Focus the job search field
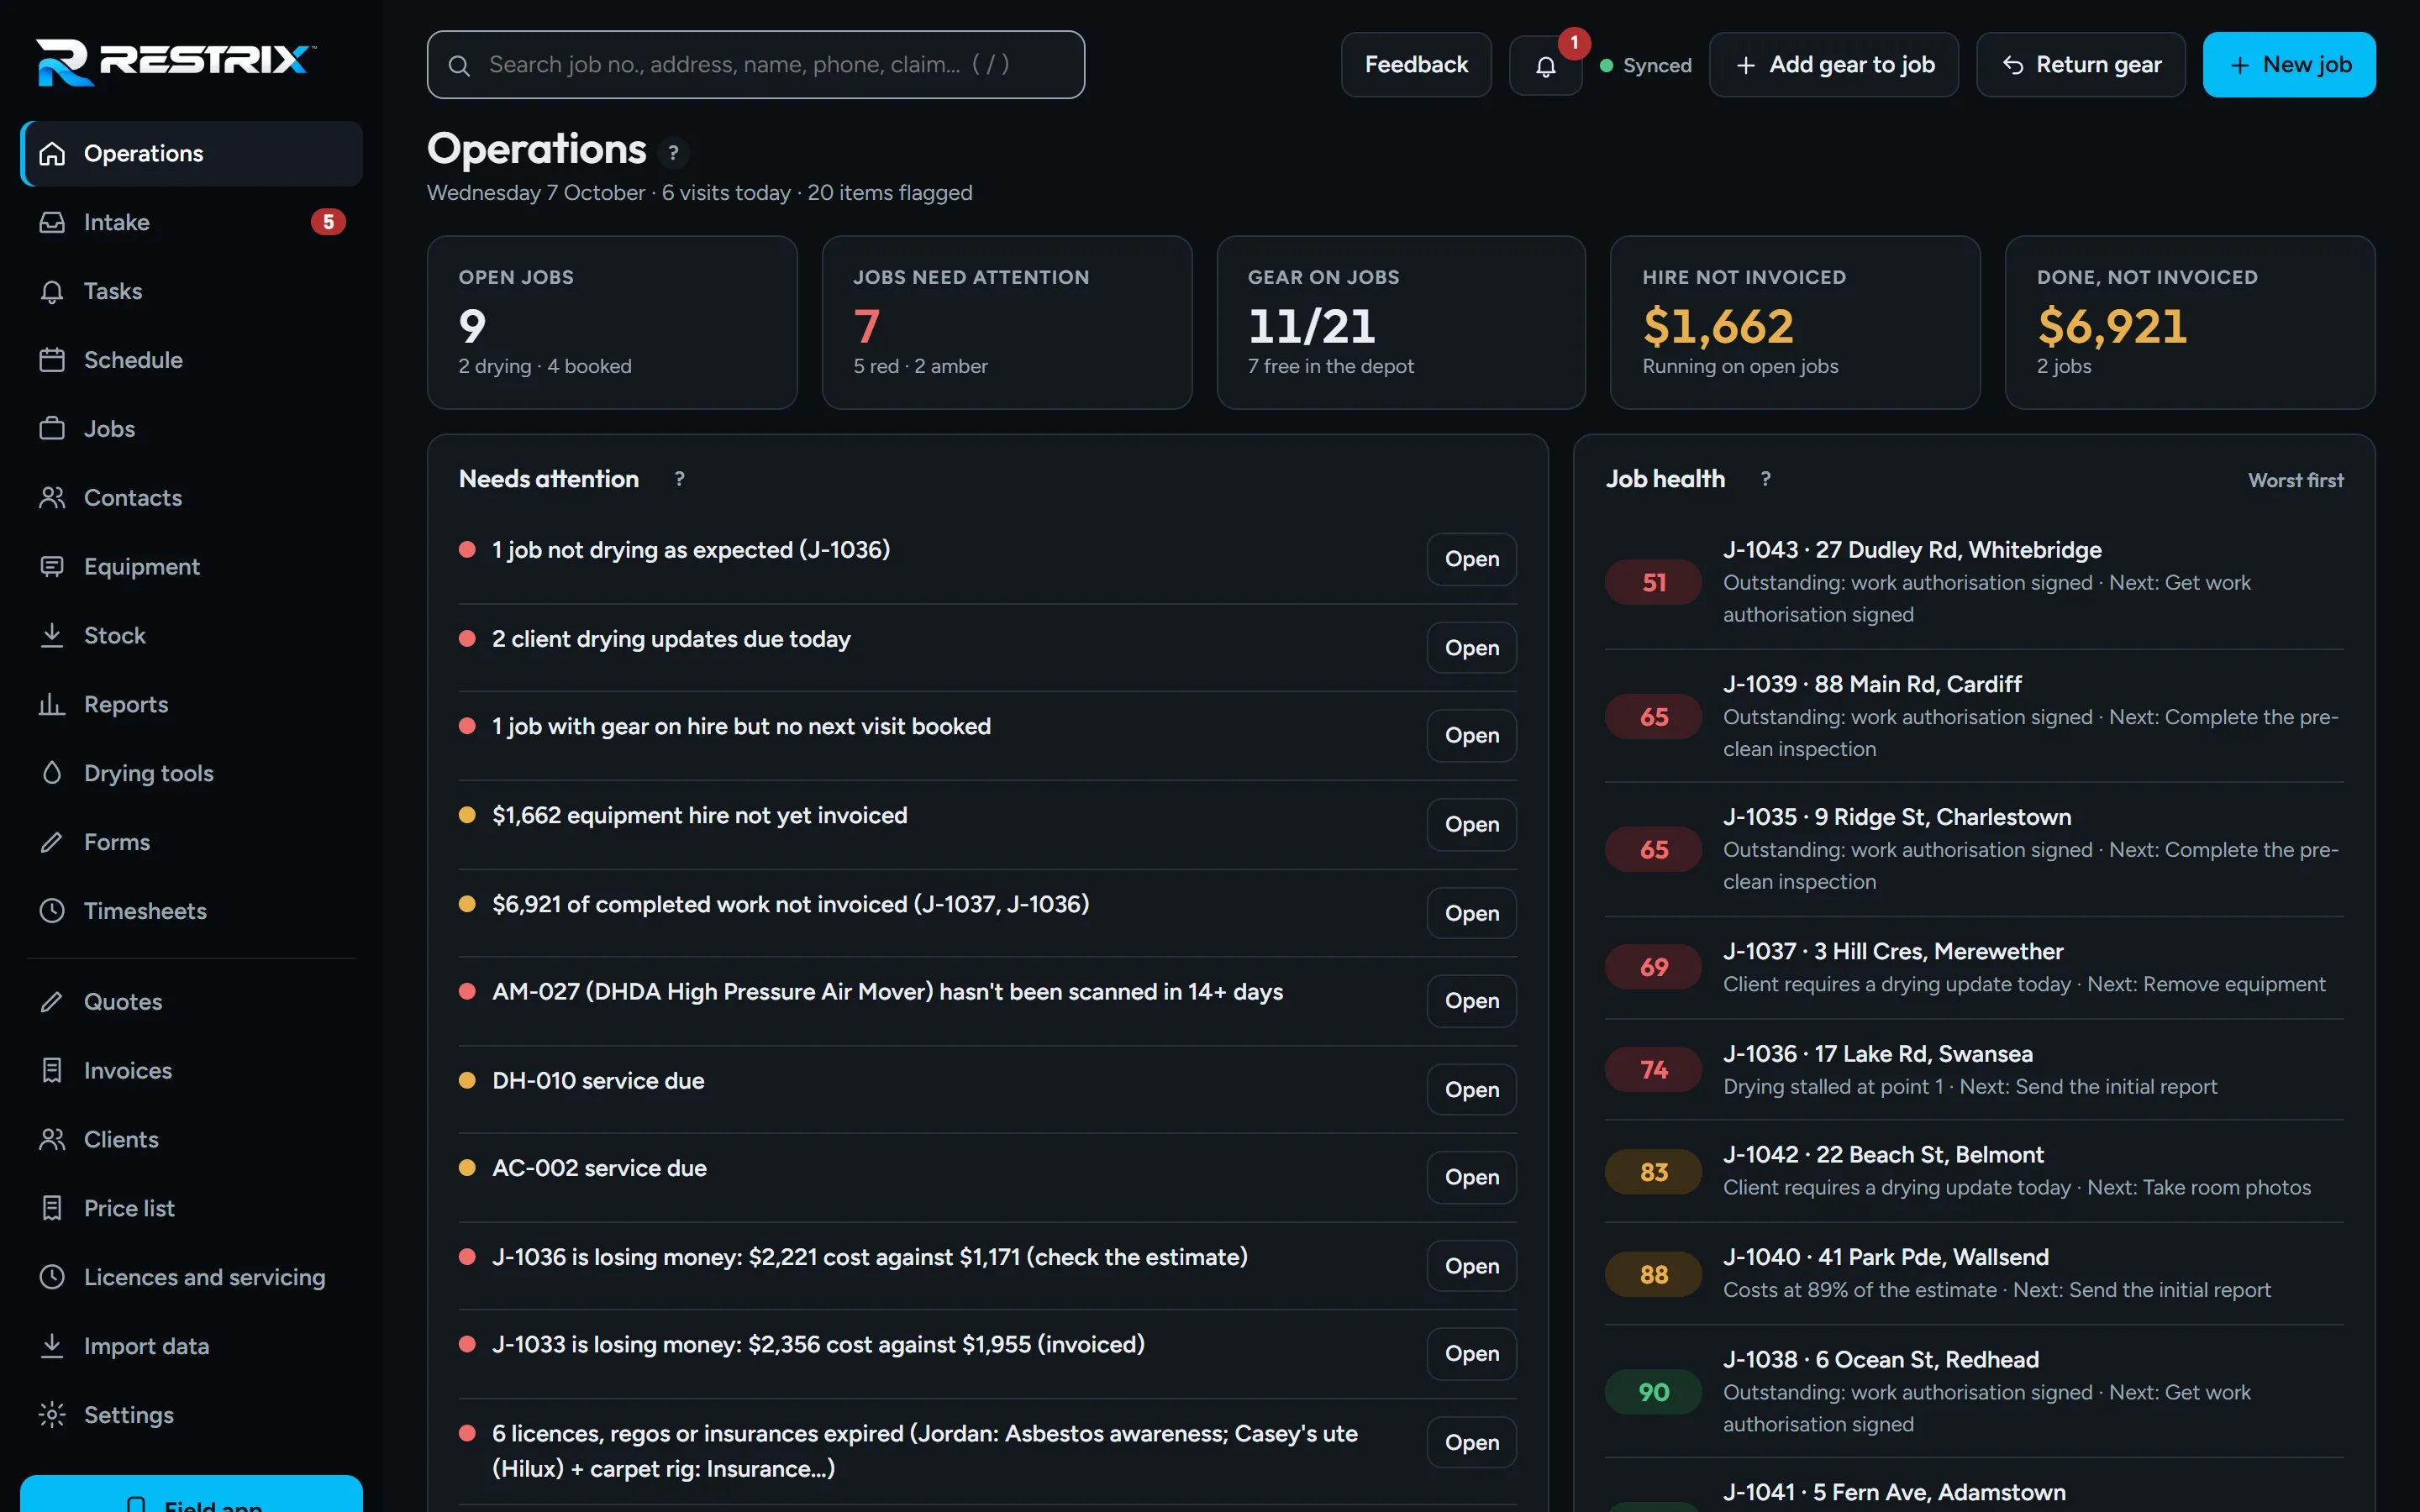This screenshot has height=1512, width=2420. click(x=756, y=65)
